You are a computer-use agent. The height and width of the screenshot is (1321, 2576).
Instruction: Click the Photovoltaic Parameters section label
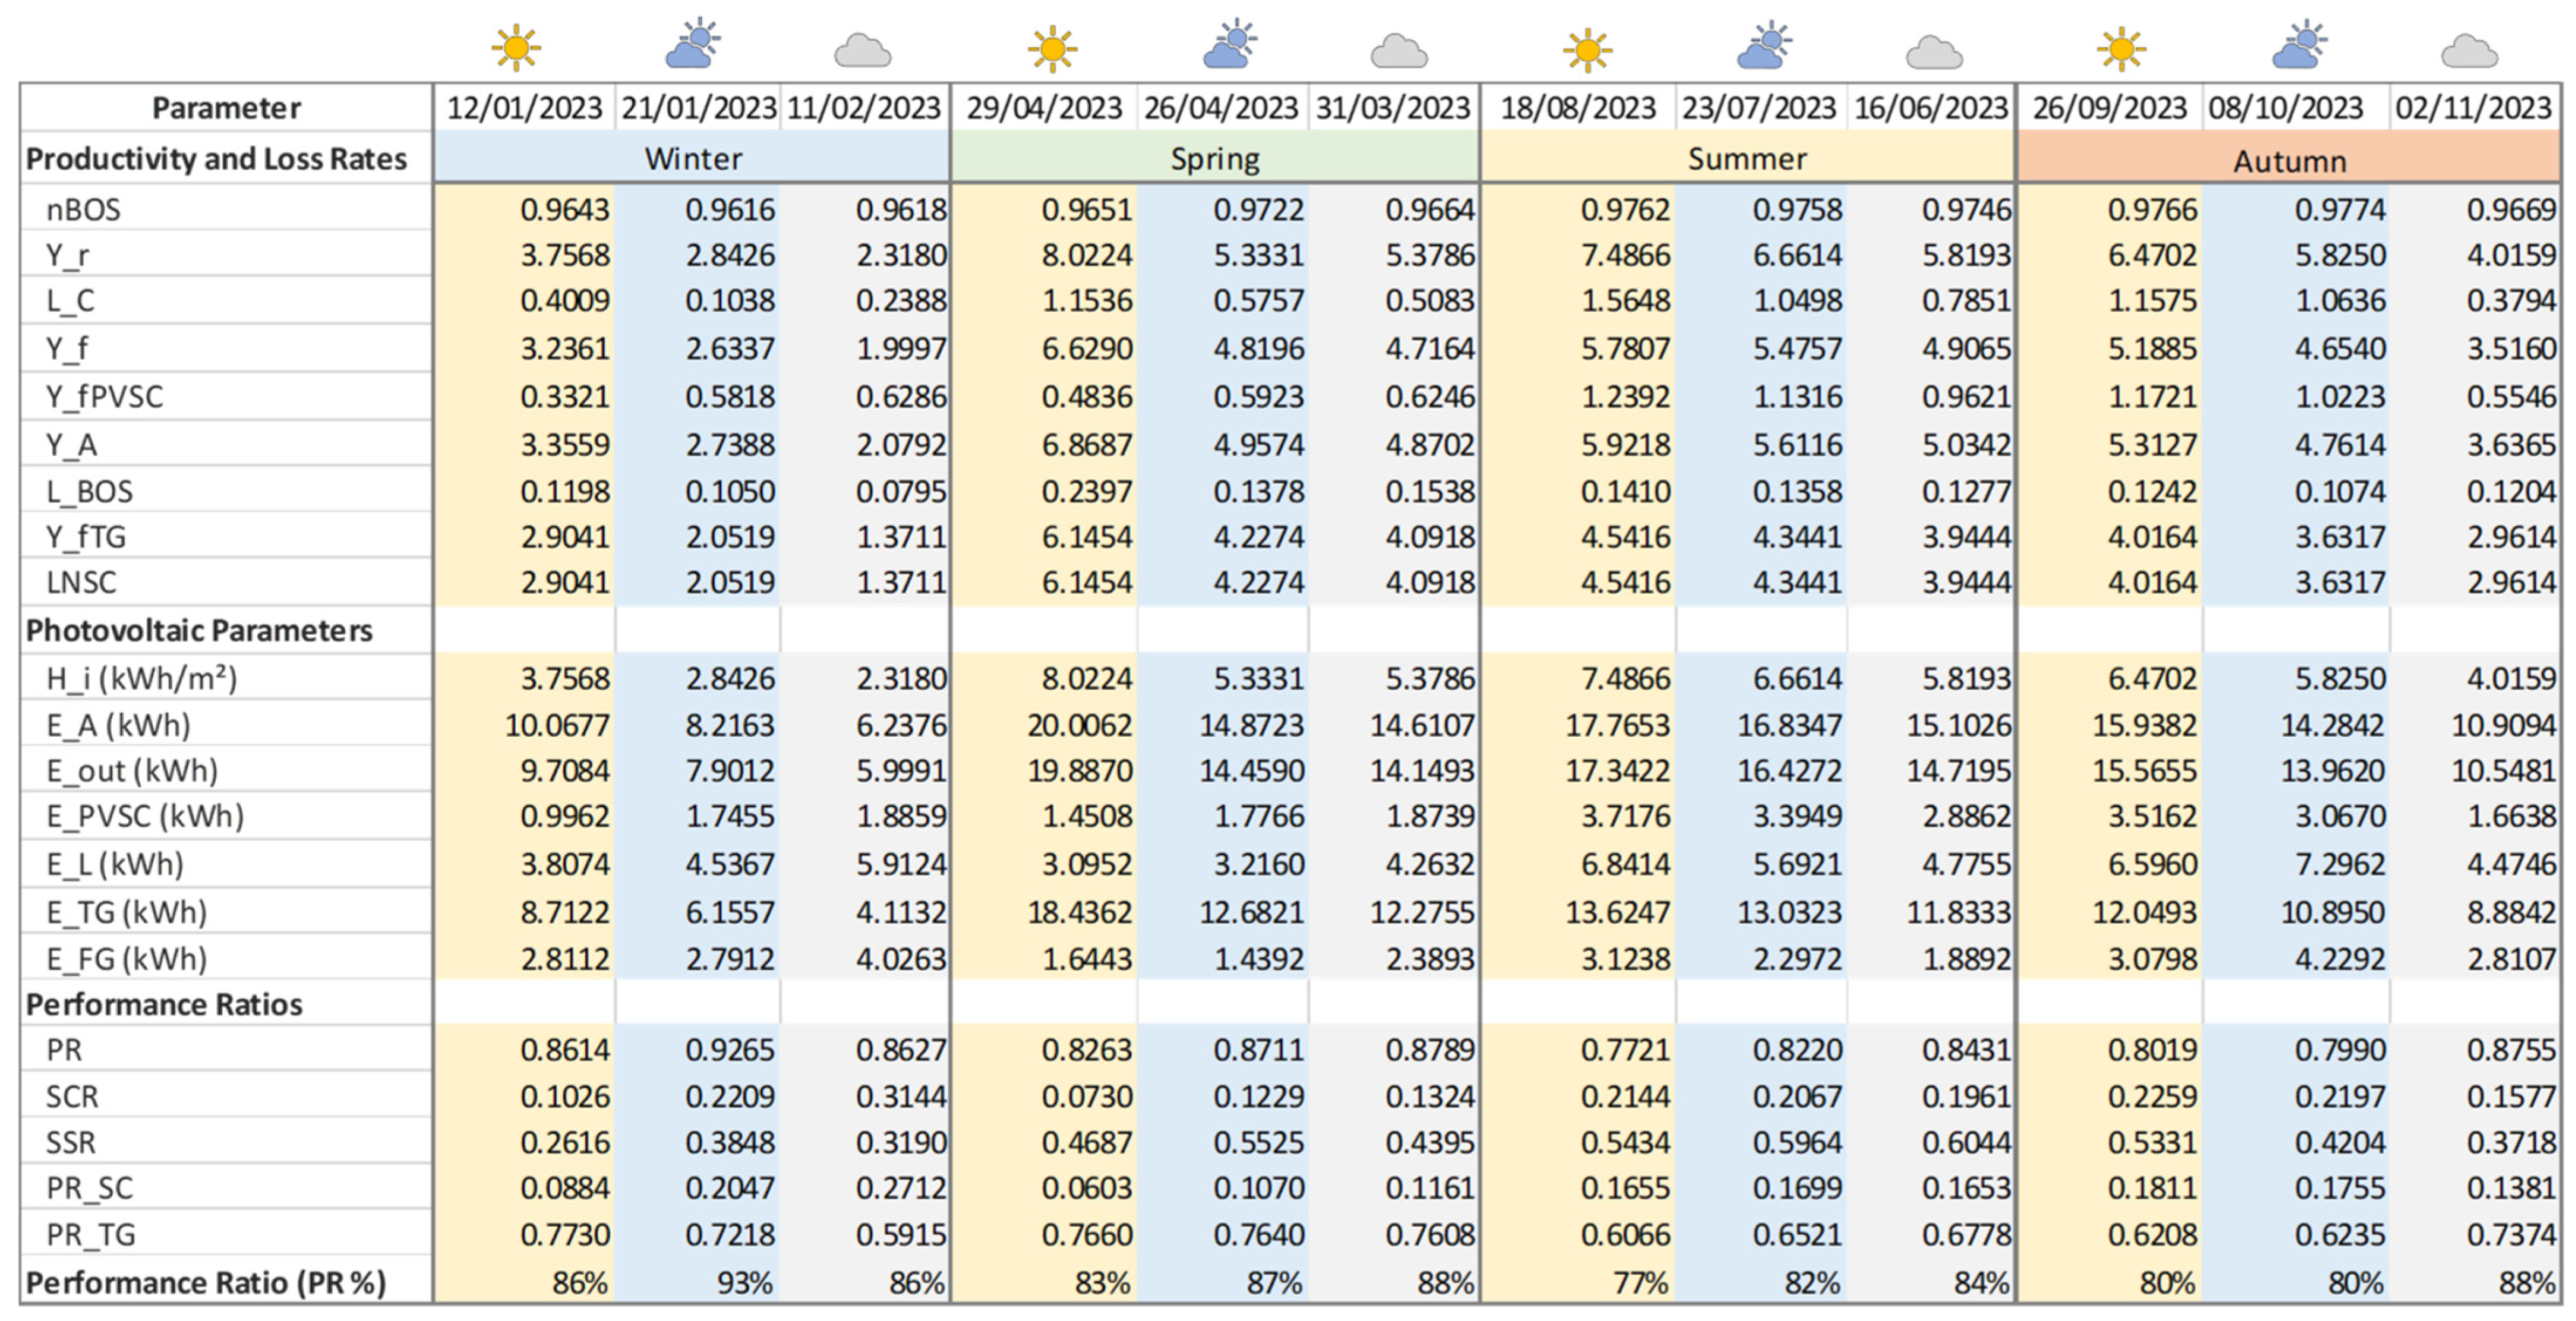coord(199,630)
